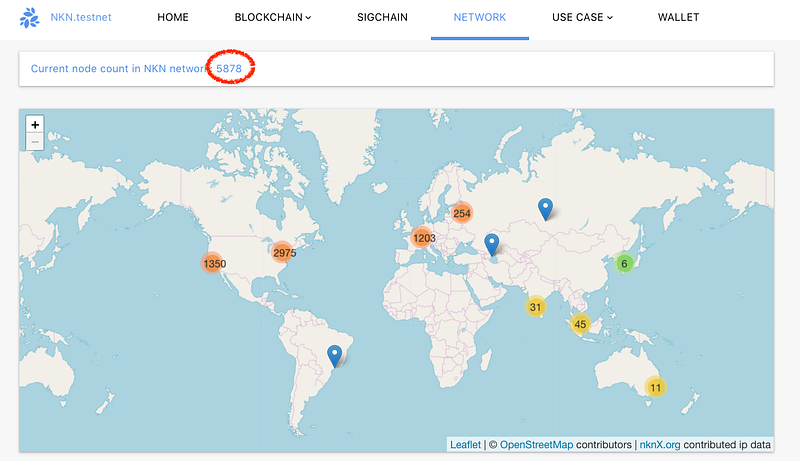This screenshot has height=461, width=800.
Task: Open the NKN.testnet home link
Action: click(81, 17)
